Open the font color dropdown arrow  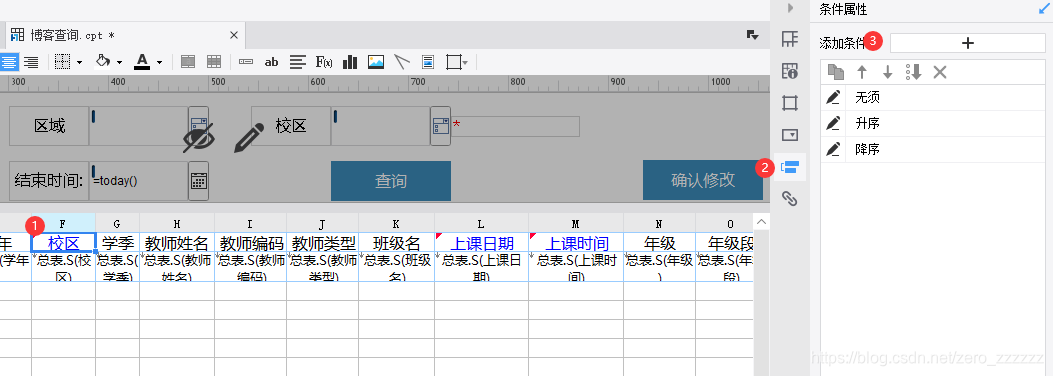pyautogui.click(x=159, y=62)
